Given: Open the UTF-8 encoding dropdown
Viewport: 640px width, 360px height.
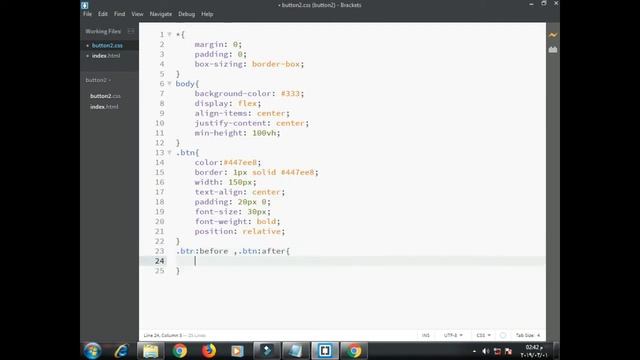Looking at the screenshot, I should (453, 335).
